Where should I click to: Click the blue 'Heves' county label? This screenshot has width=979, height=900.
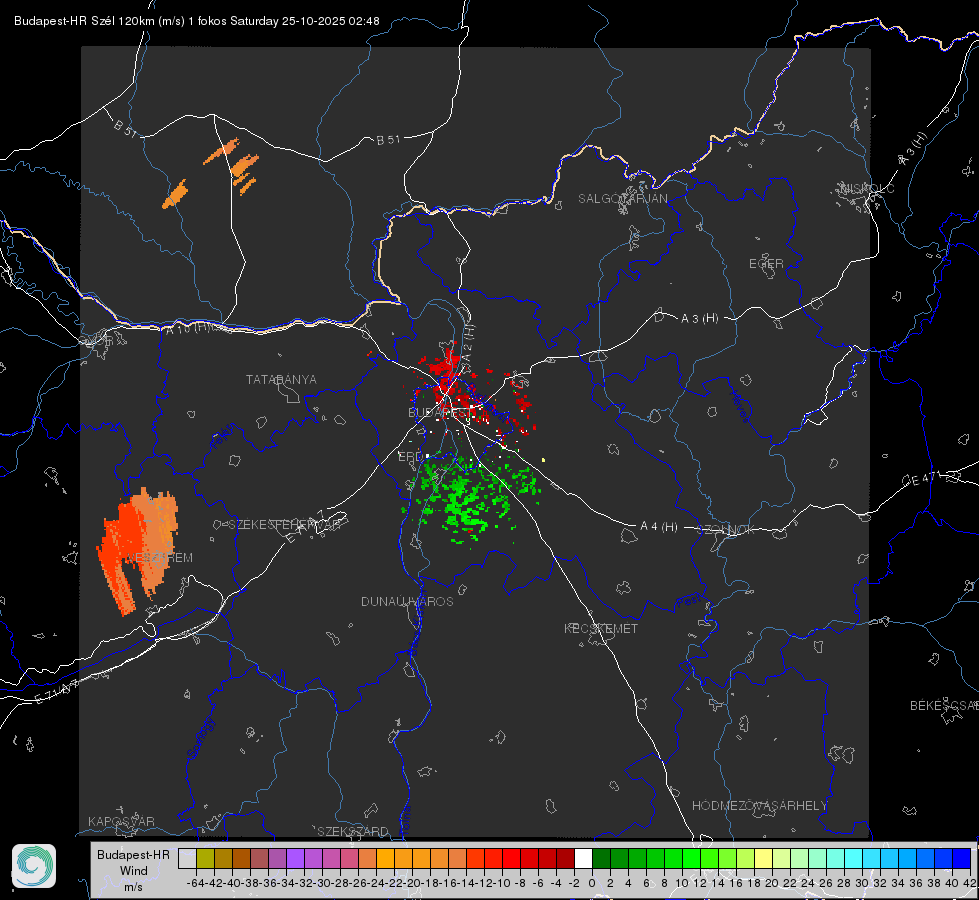pos(740,406)
